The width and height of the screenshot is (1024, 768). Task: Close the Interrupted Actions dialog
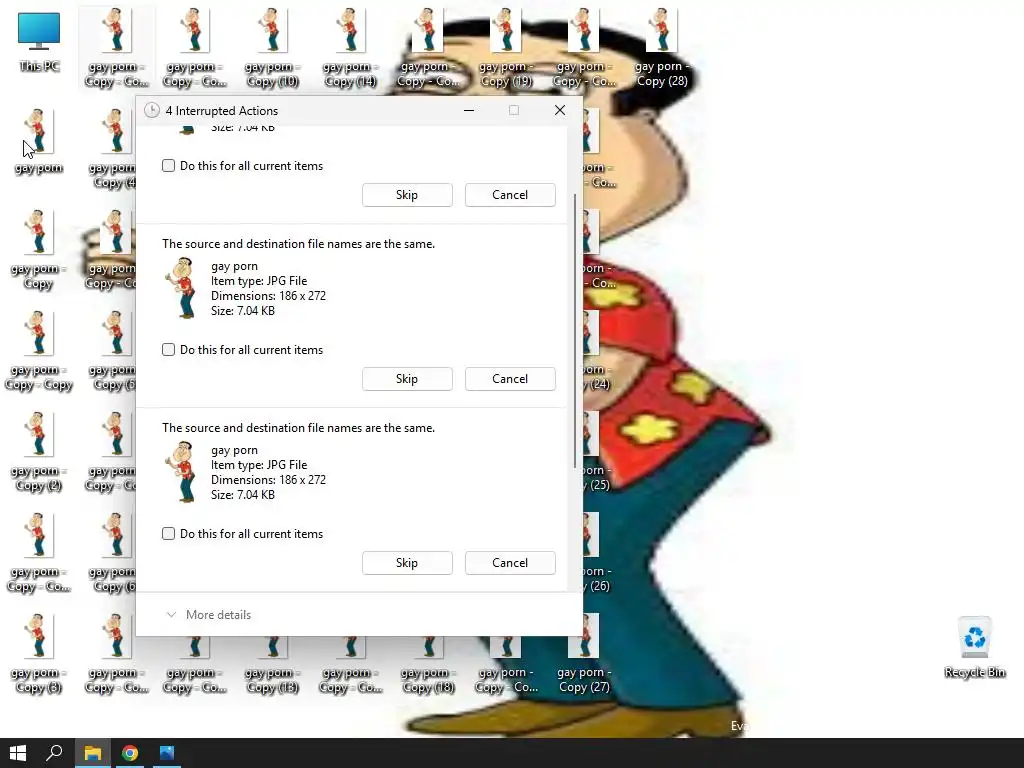[560, 110]
